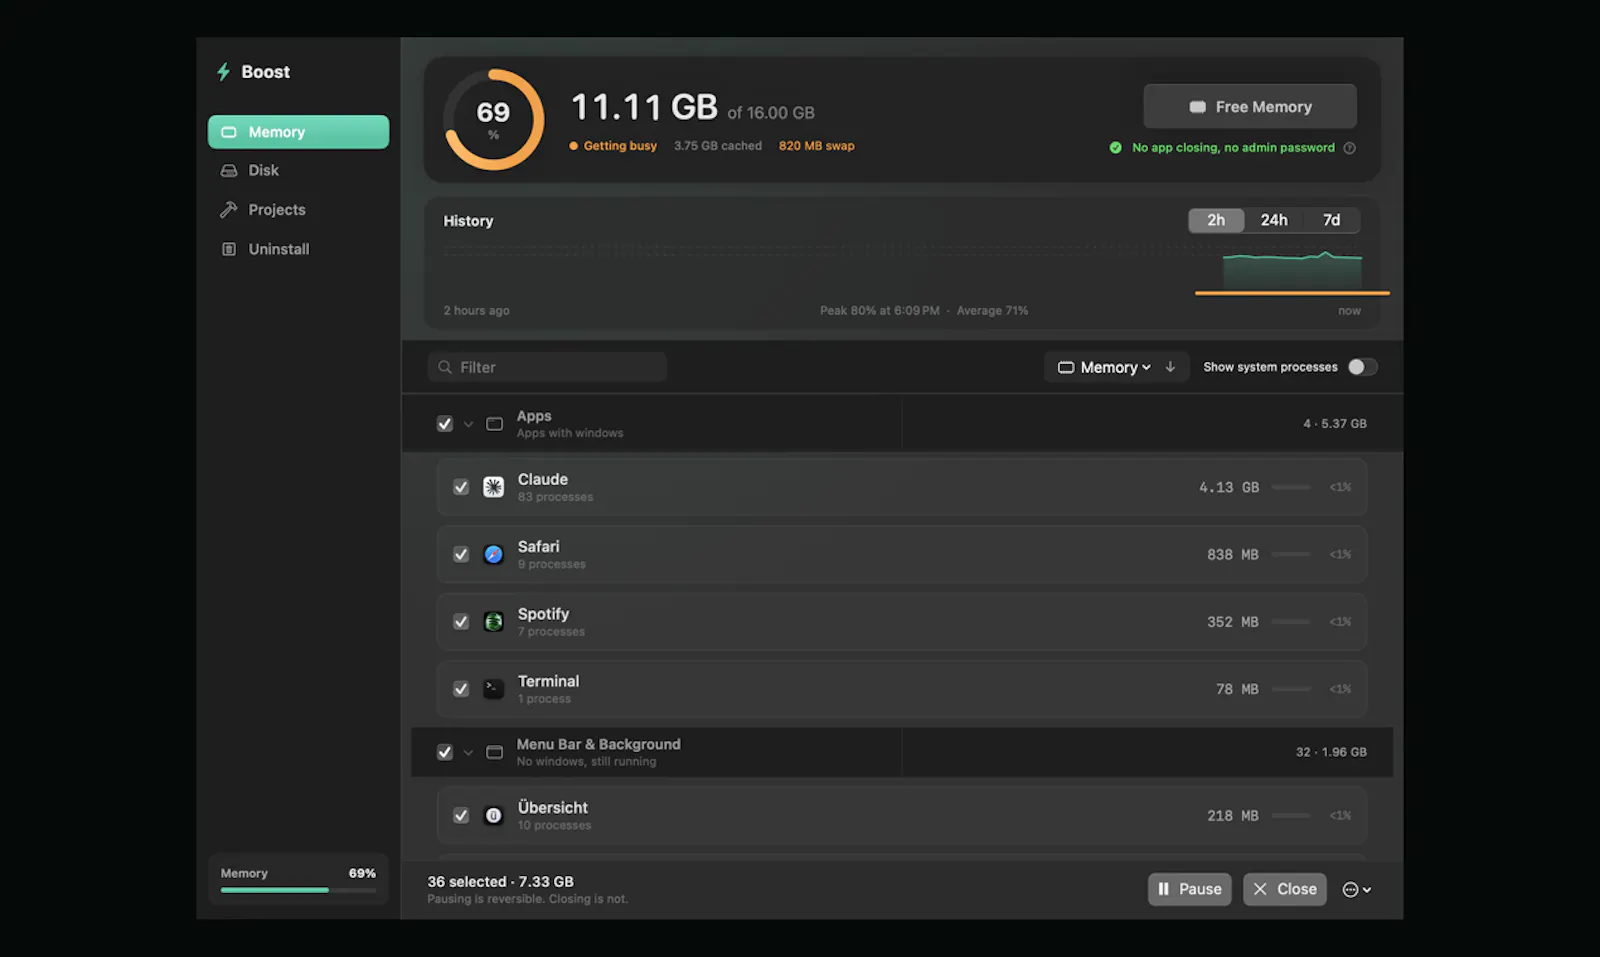
Task: Uncheck the Apps group checkbox
Action: coord(445,424)
